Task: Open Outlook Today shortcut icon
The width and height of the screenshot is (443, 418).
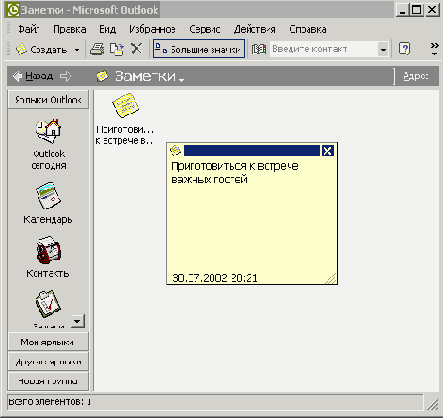Action: click(49, 131)
